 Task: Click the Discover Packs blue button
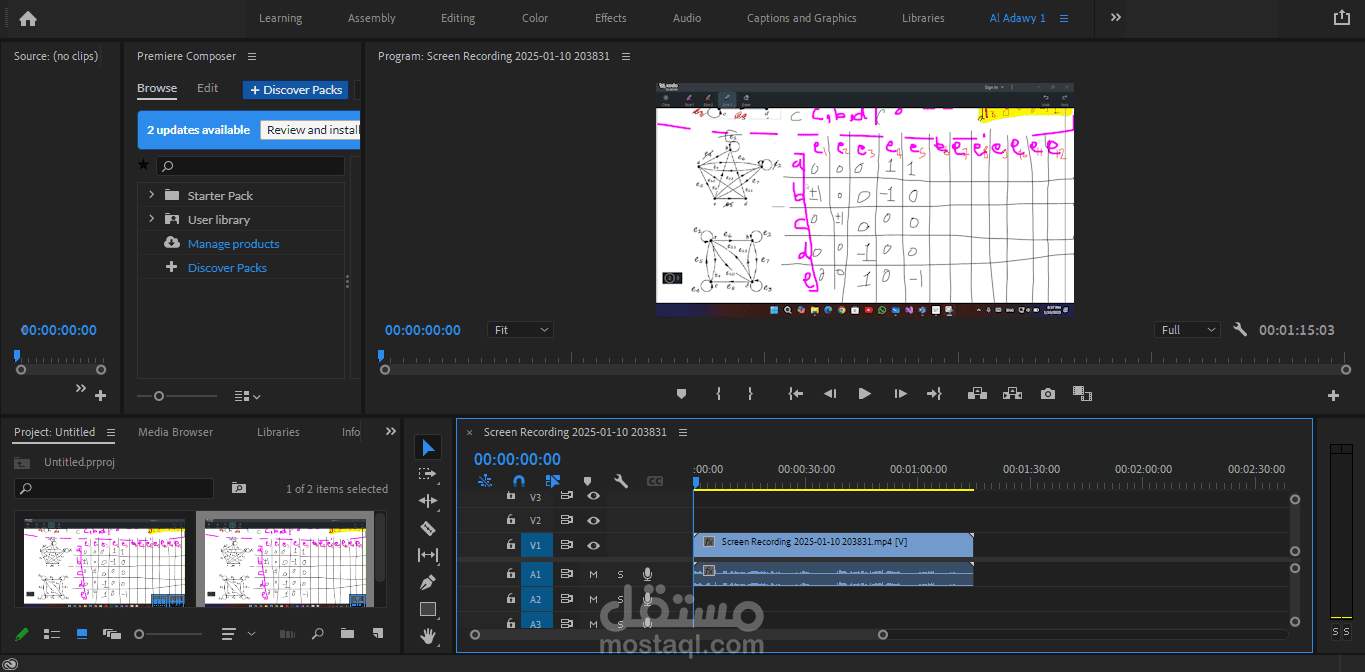coord(295,90)
